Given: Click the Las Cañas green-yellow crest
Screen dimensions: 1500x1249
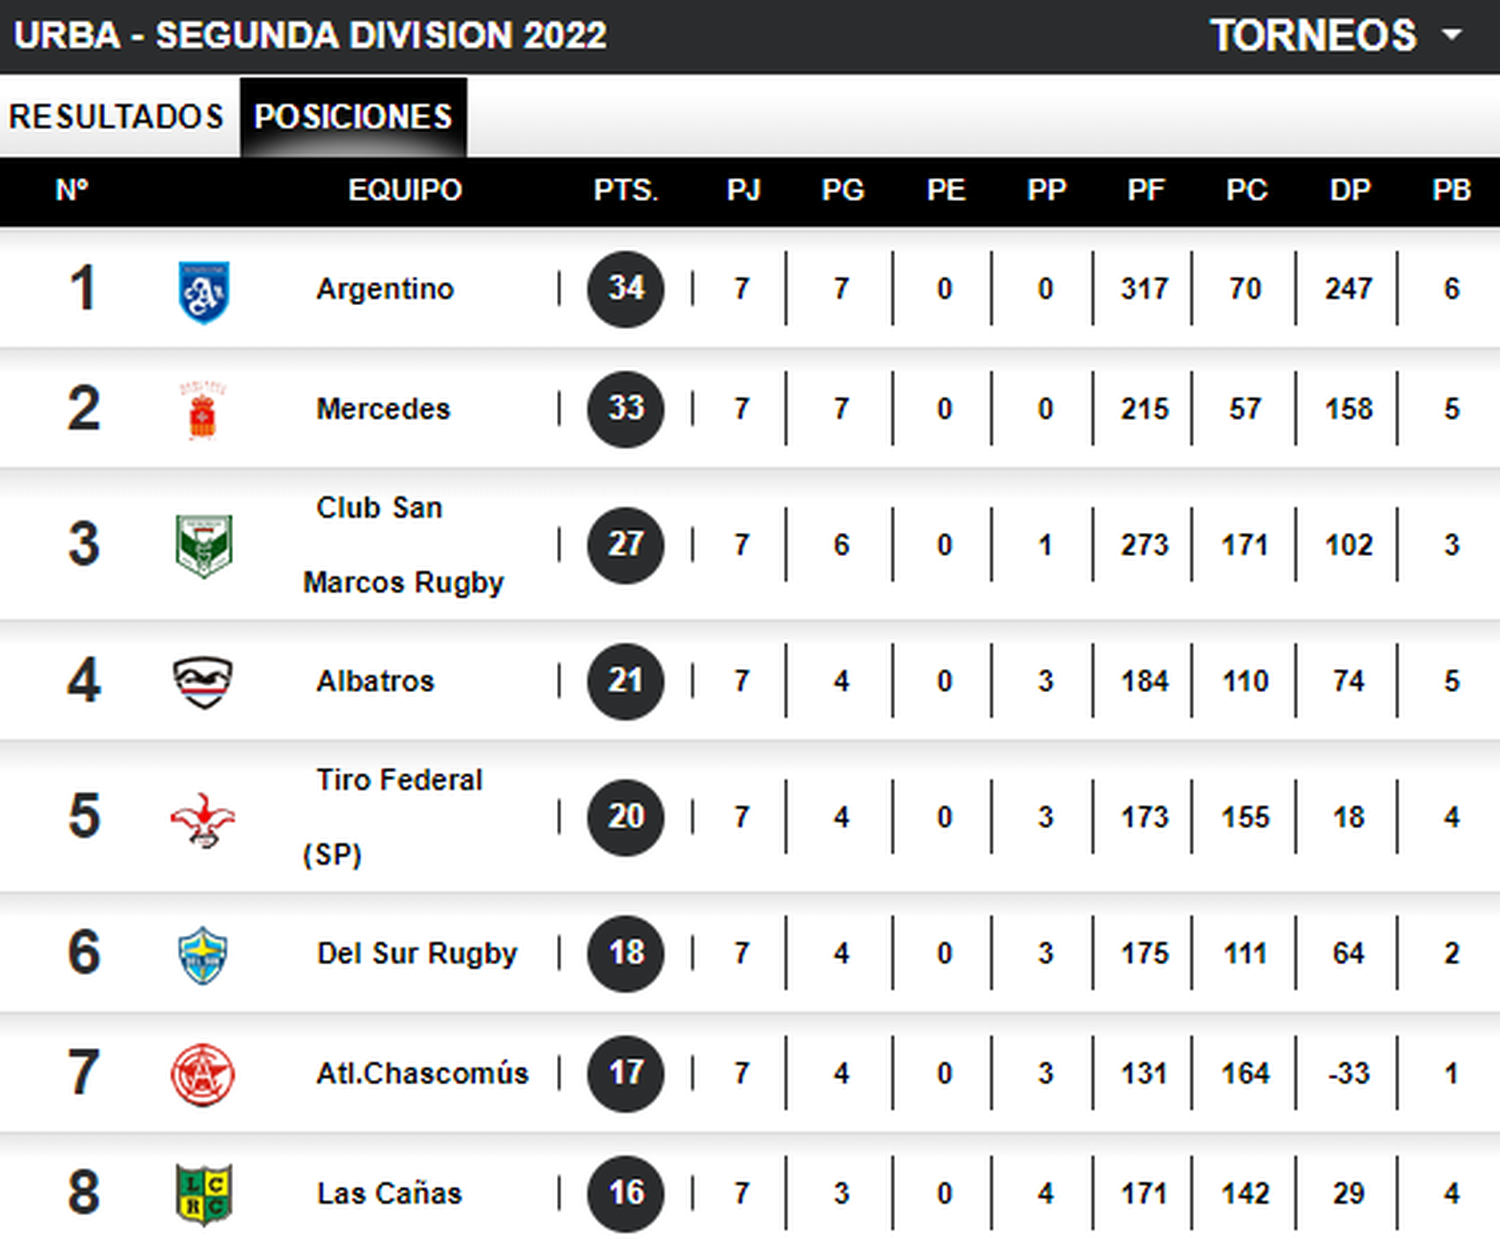Looking at the screenshot, I should (x=203, y=1193).
